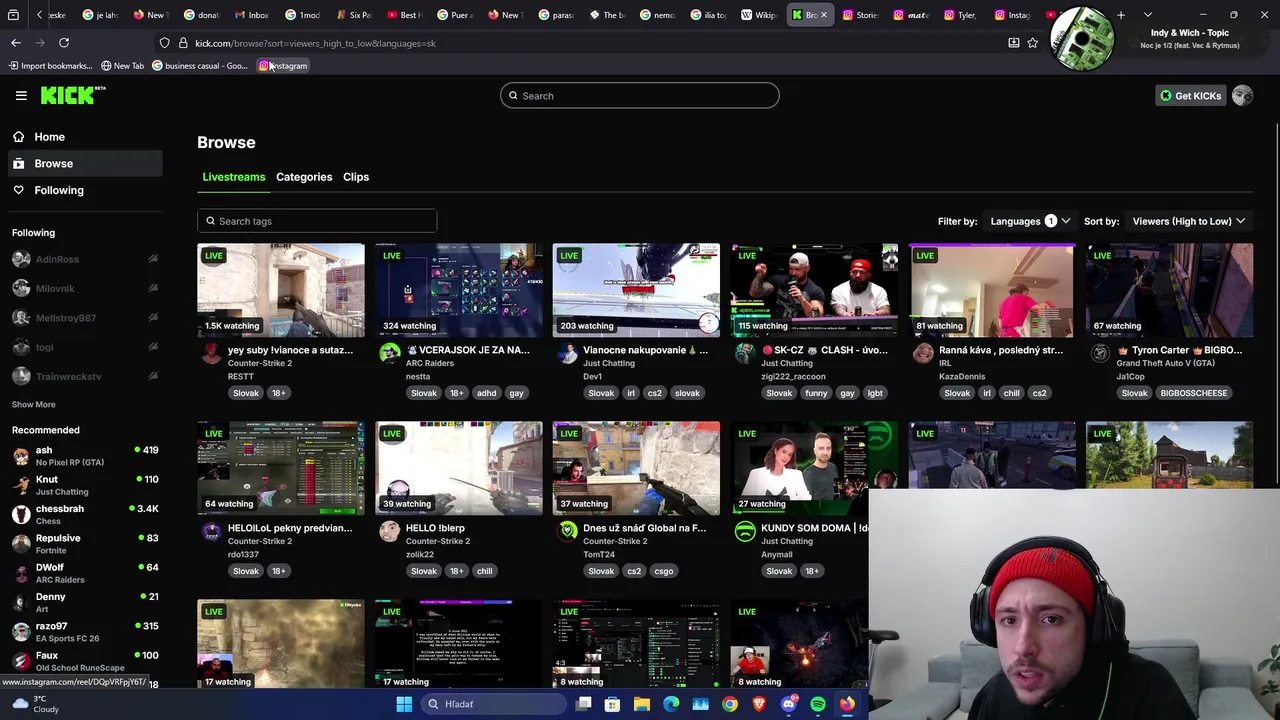This screenshot has width=1280, height=720.
Task: Open the user profile avatar menu
Action: (1242, 95)
